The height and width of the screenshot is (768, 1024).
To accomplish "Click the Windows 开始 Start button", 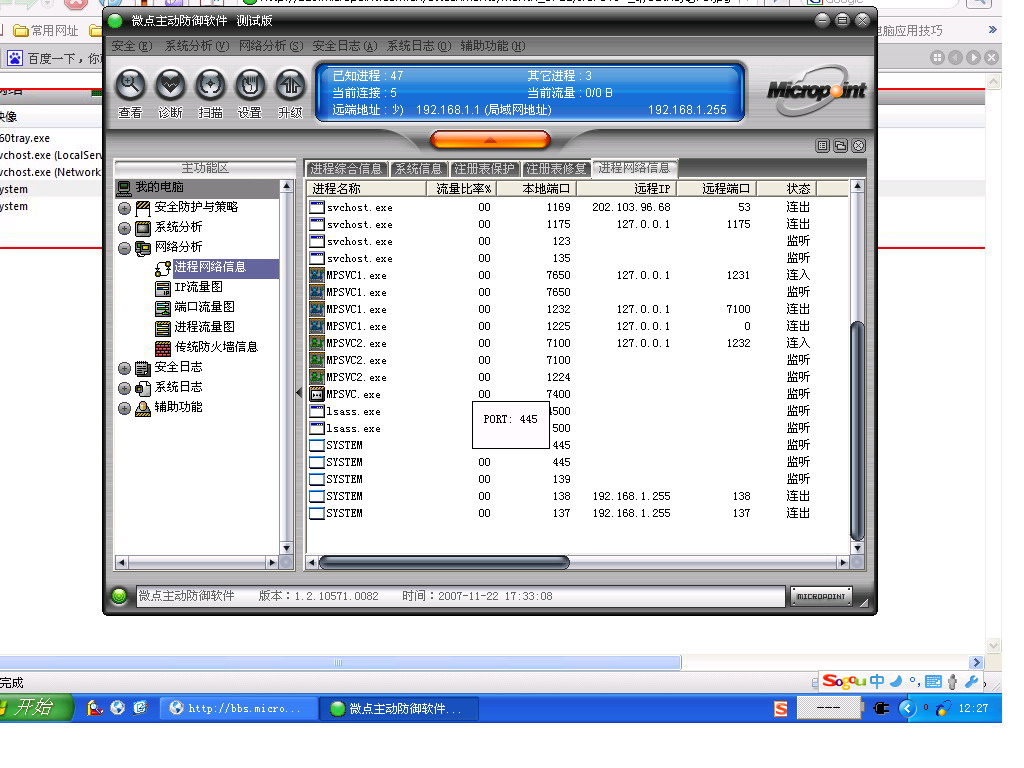I will (35, 708).
